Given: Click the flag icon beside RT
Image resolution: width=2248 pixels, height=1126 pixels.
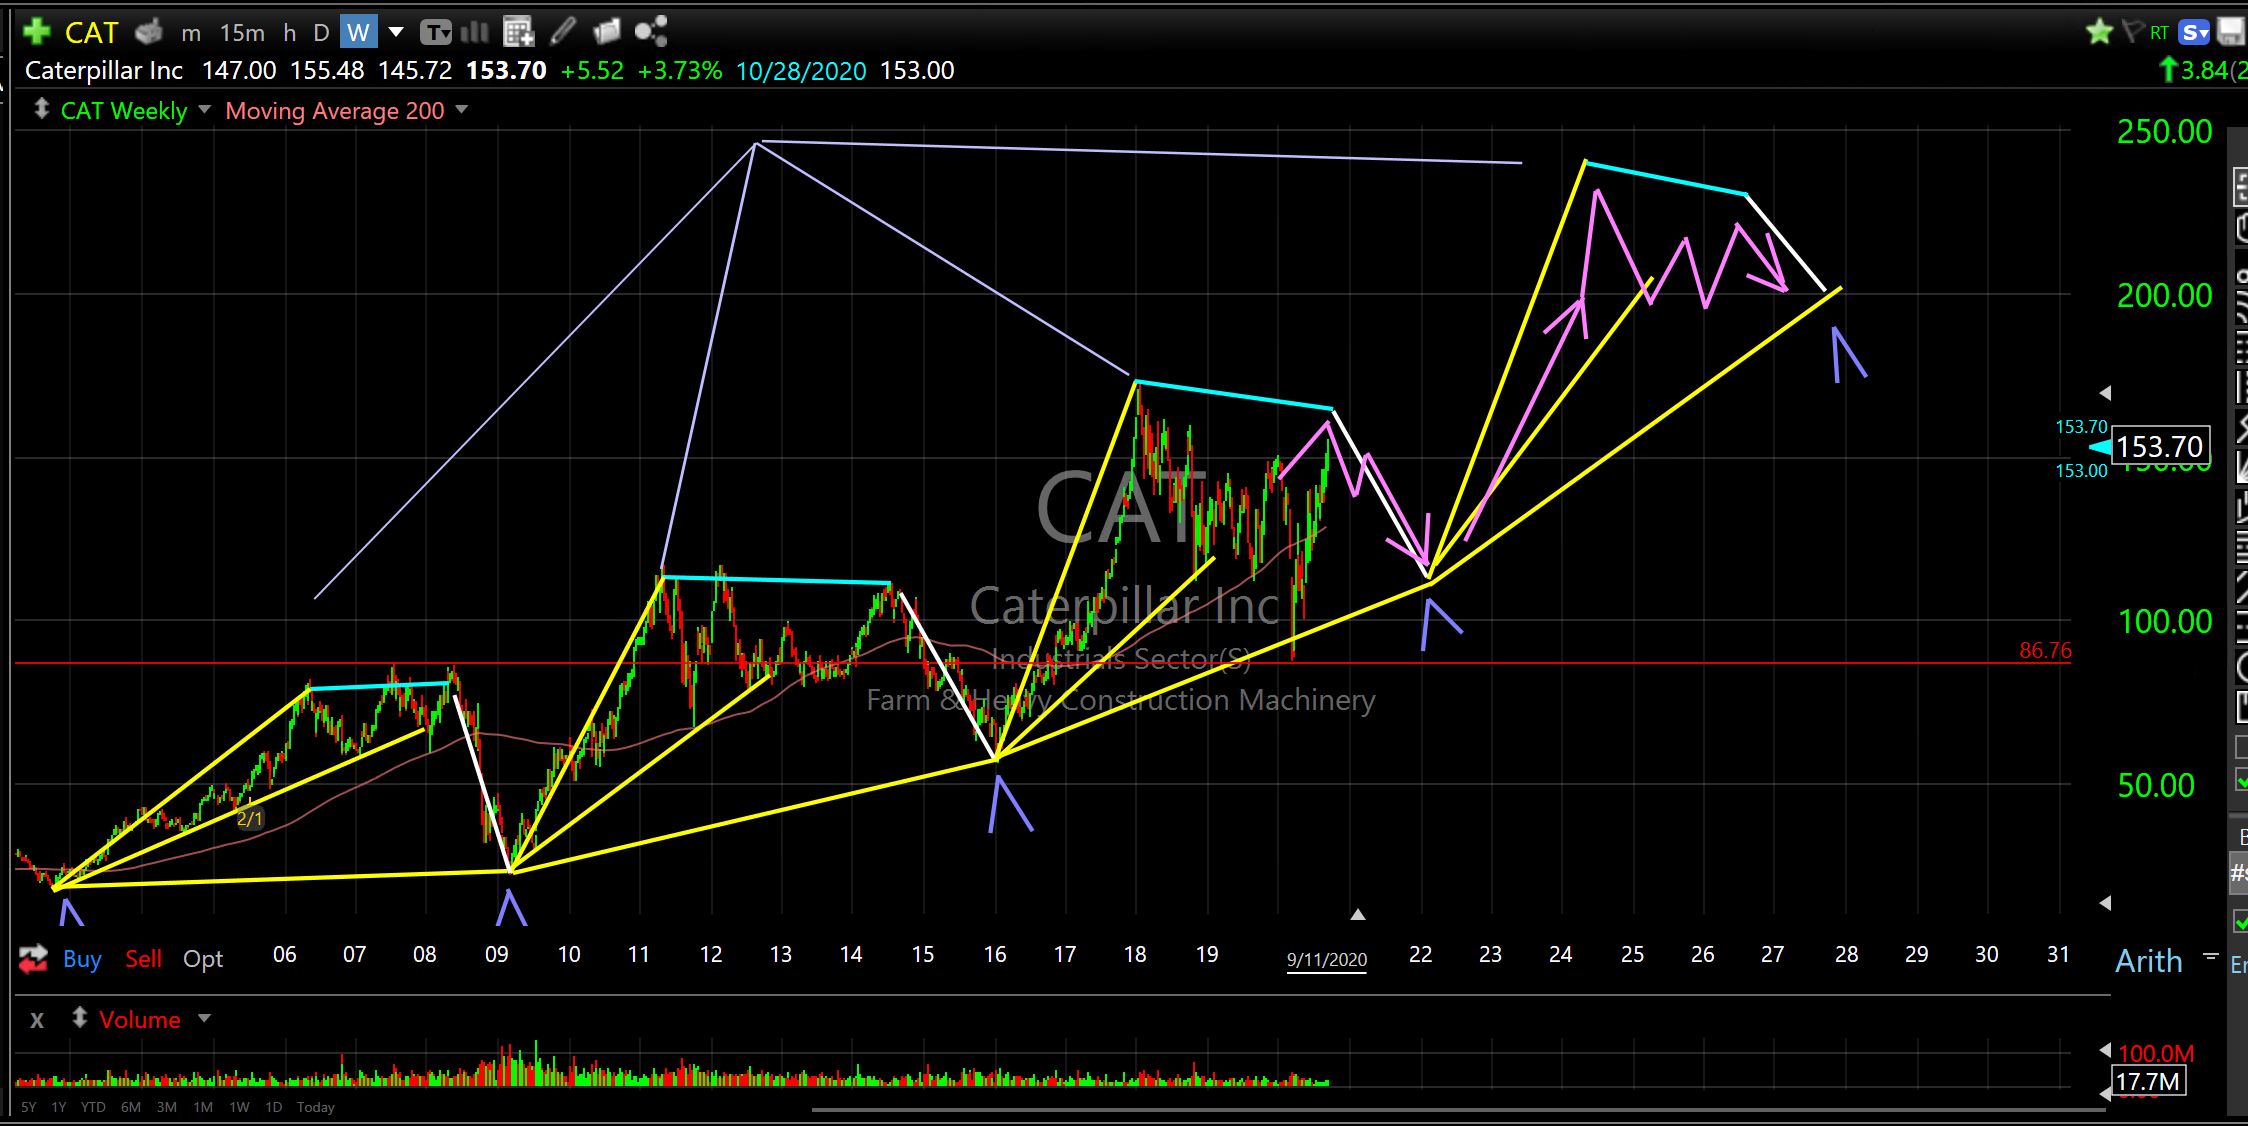Looking at the screenshot, I should 2133,32.
